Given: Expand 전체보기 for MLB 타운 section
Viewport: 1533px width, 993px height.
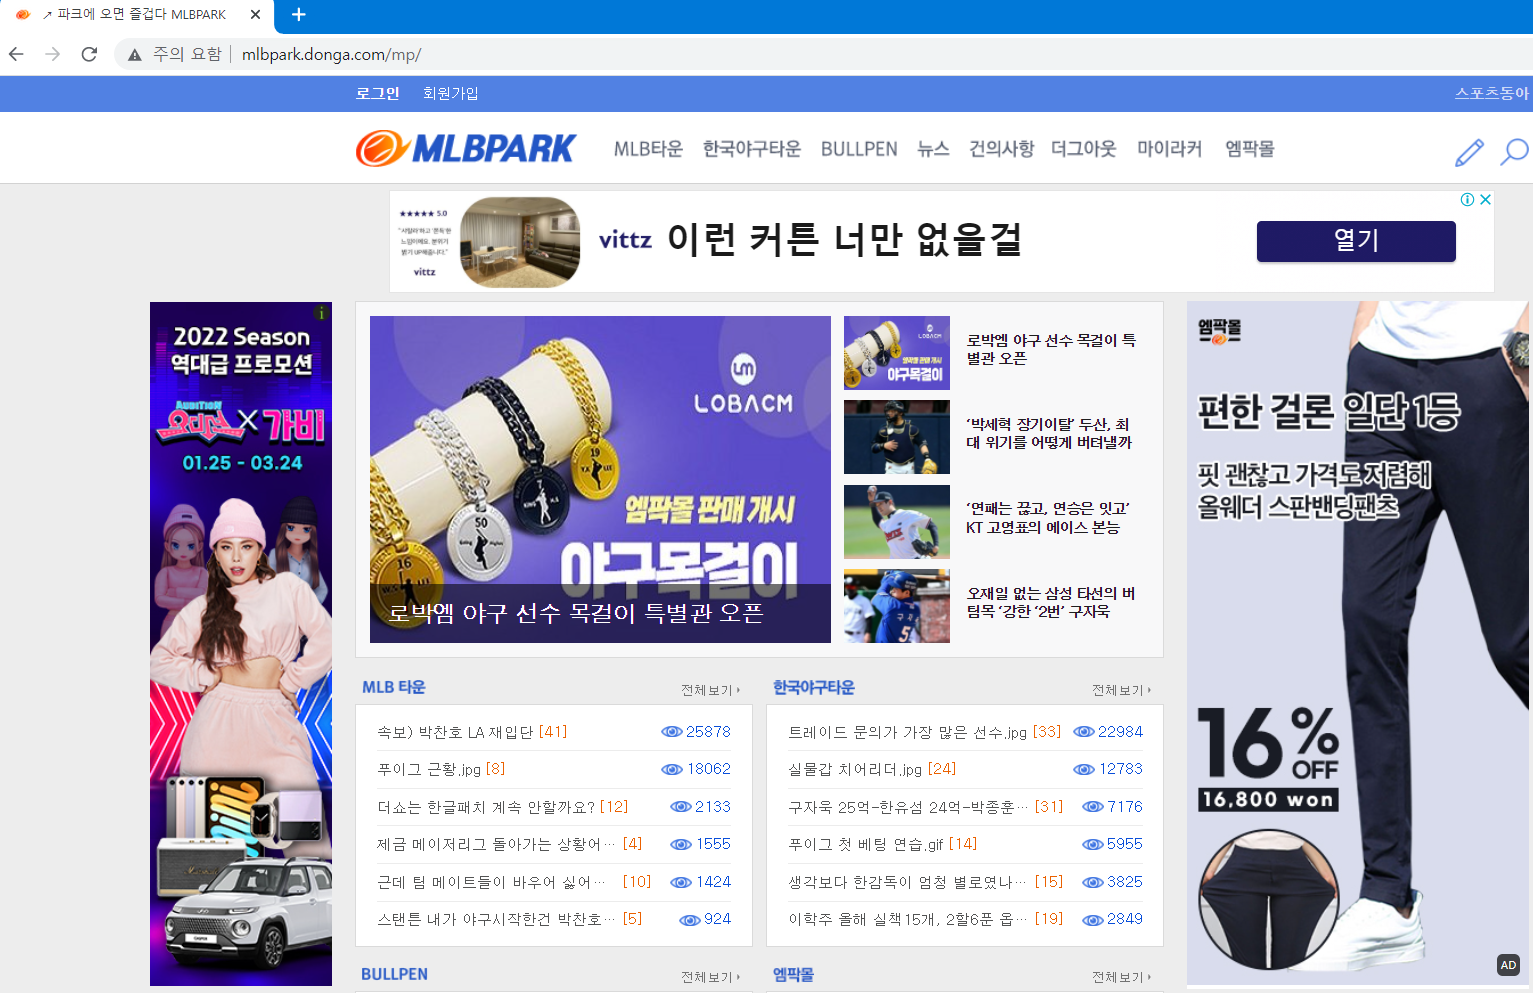Looking at the screenshot, I should (x=711, y=690).
